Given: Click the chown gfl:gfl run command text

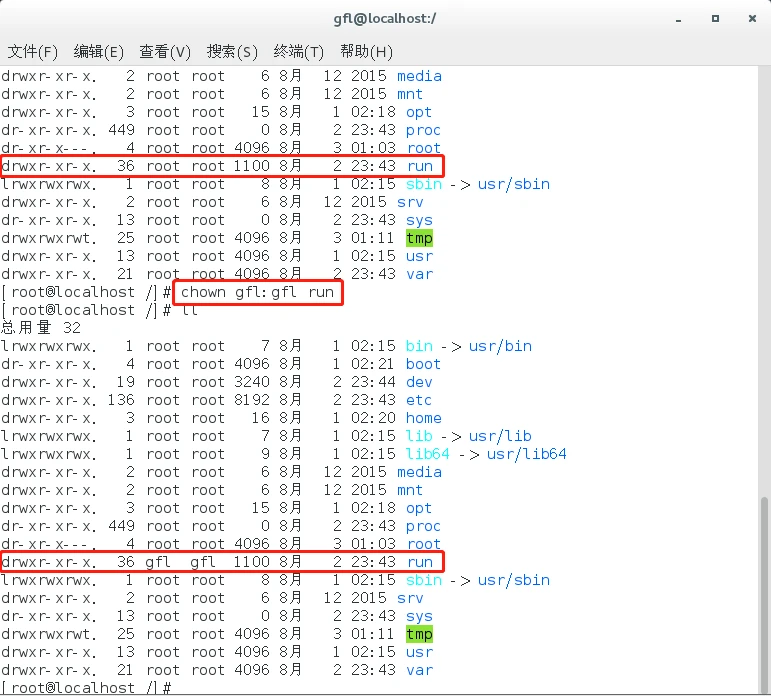Looking at the screenshot, I should pyautogui.click(x=257, y=292).
